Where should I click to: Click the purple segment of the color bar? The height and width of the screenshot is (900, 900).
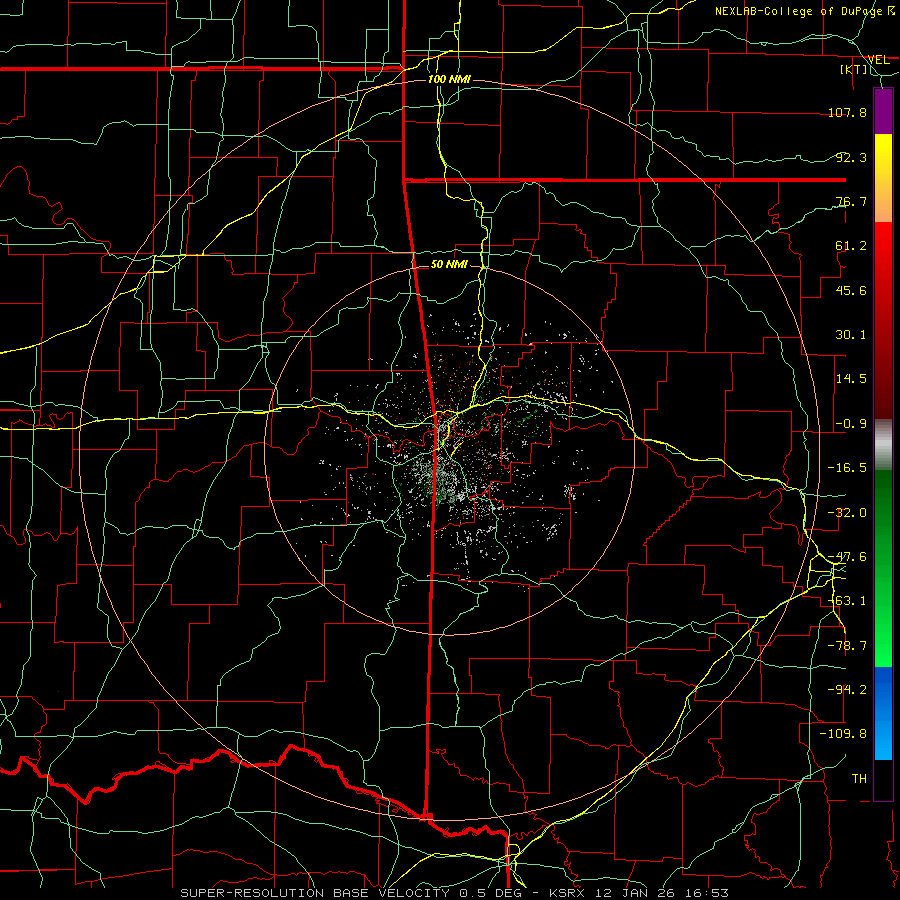pos(883,112)
